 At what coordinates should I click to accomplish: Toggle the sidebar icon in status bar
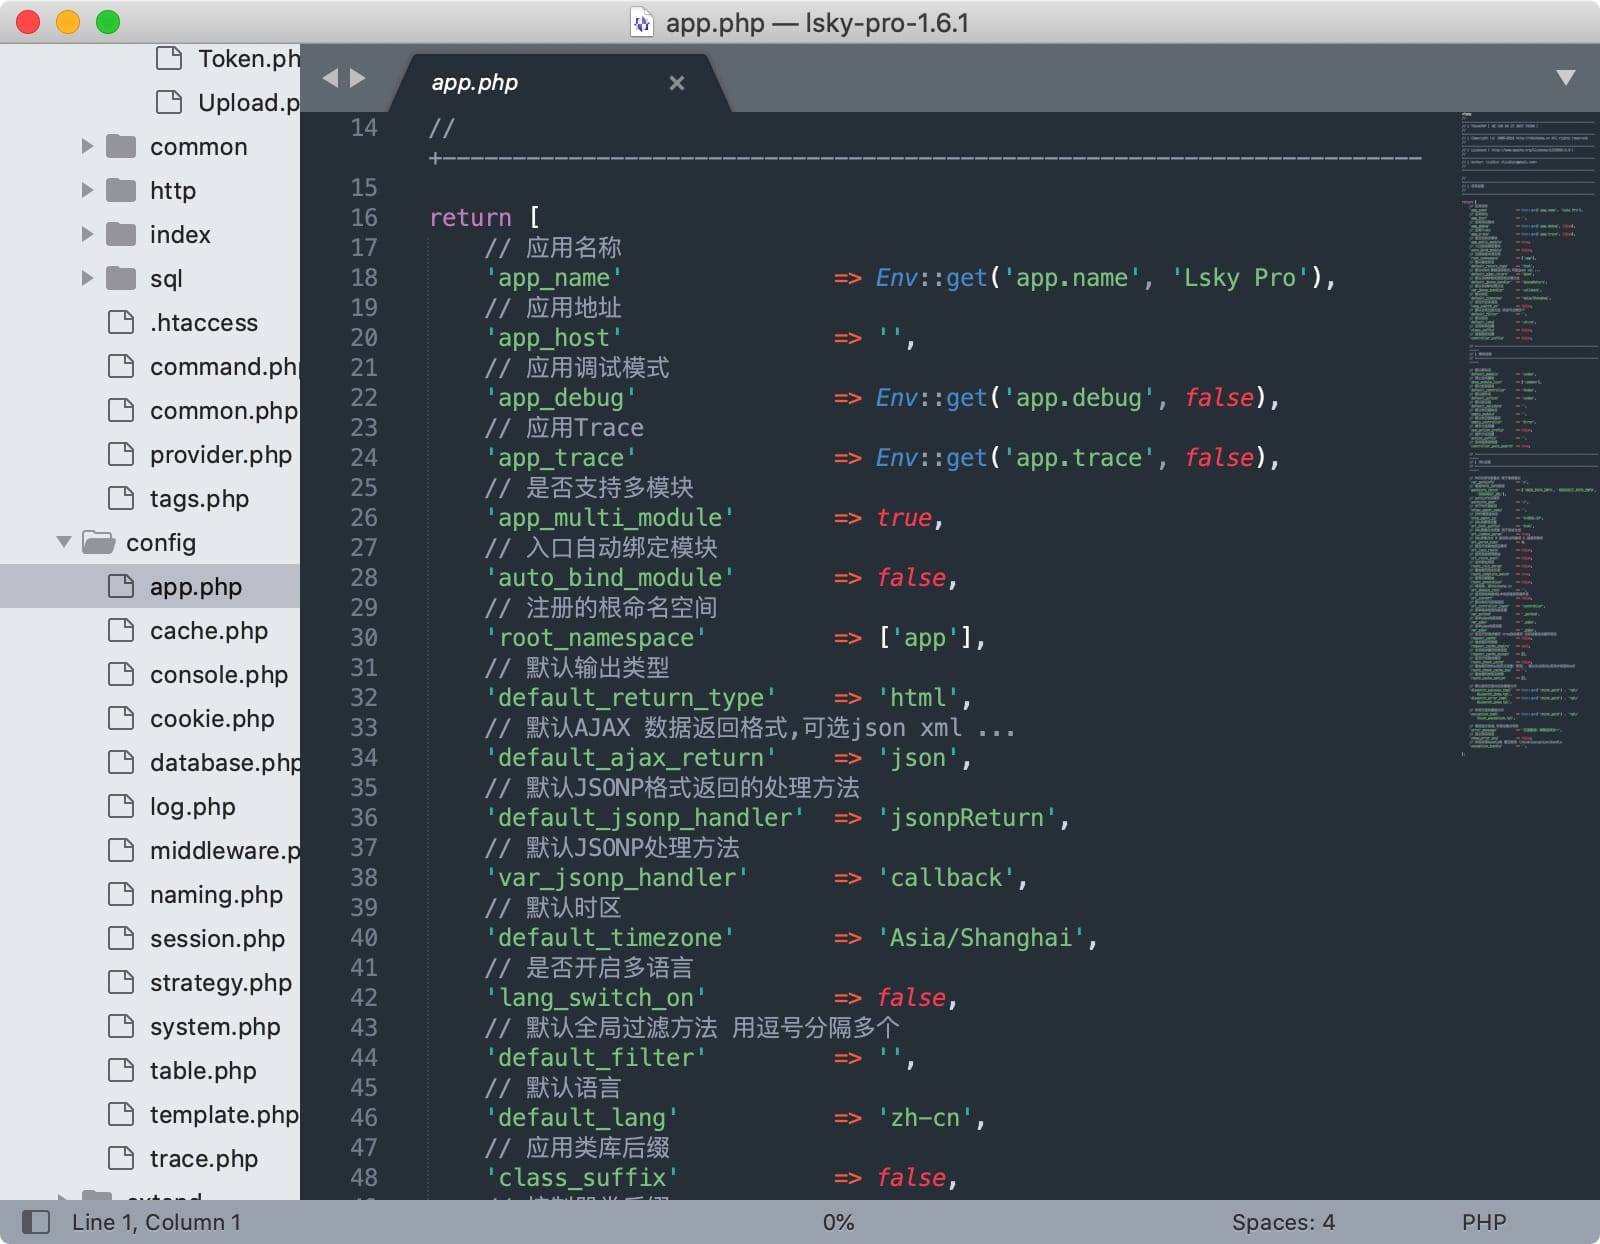click(36, 1221)
